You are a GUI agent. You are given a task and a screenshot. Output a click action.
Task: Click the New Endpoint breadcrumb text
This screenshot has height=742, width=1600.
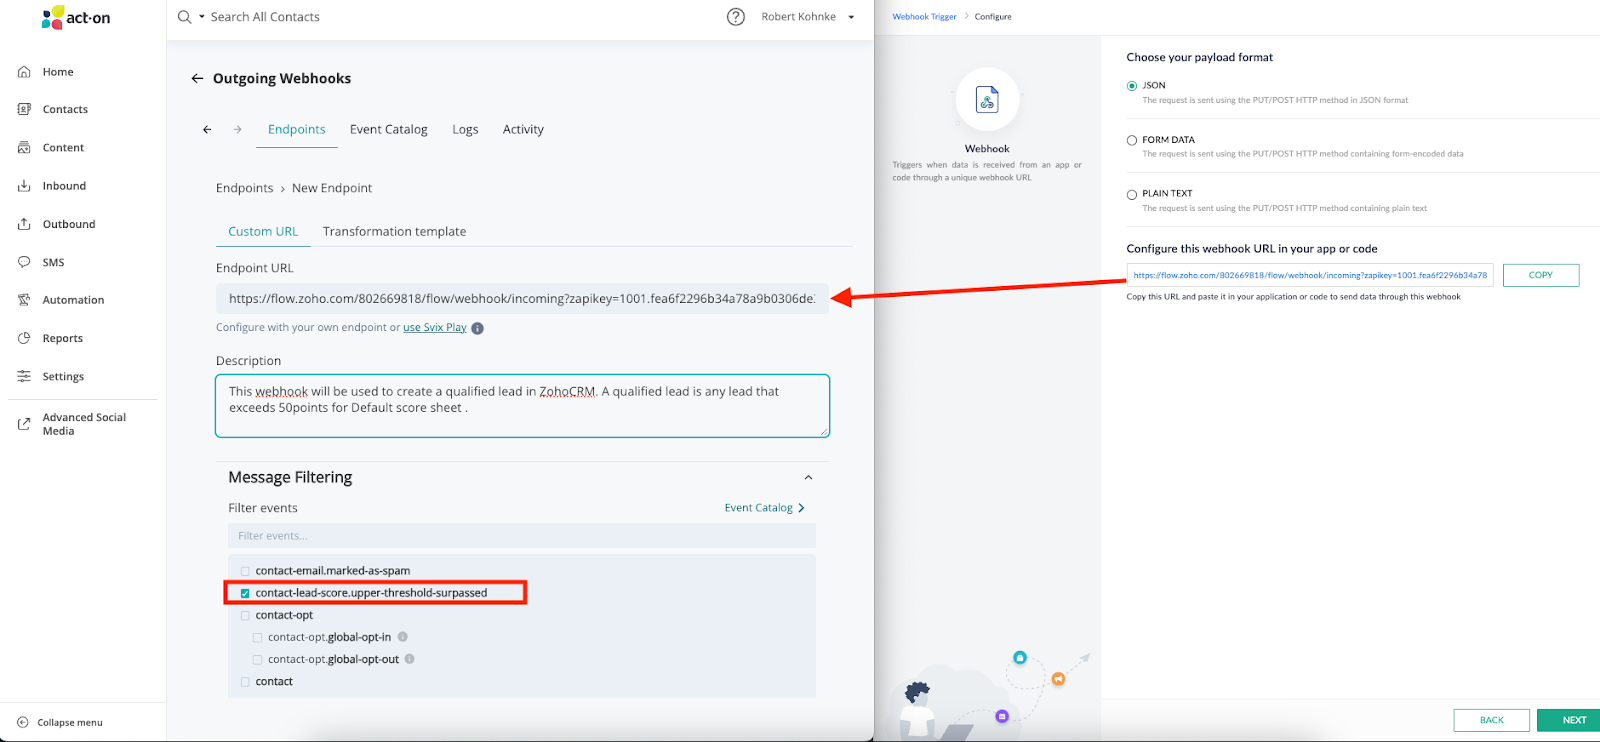tap(332, 188)
